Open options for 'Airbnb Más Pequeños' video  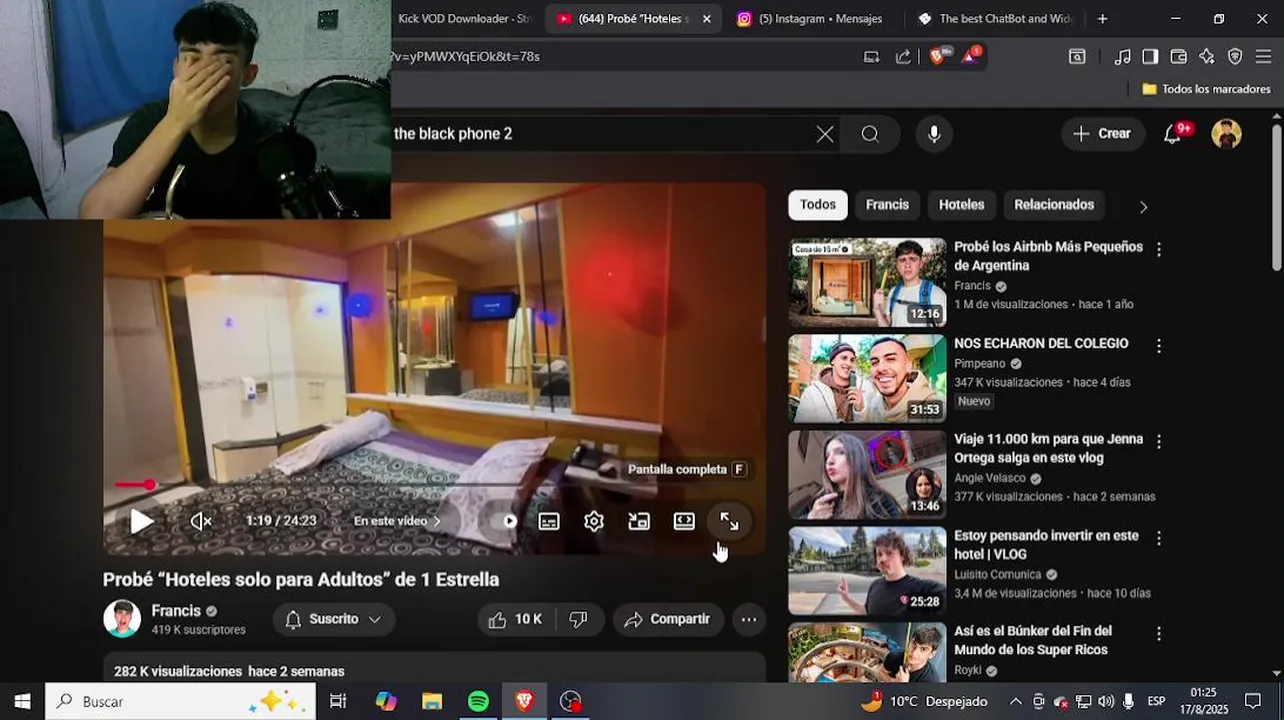coord(1159,250)
